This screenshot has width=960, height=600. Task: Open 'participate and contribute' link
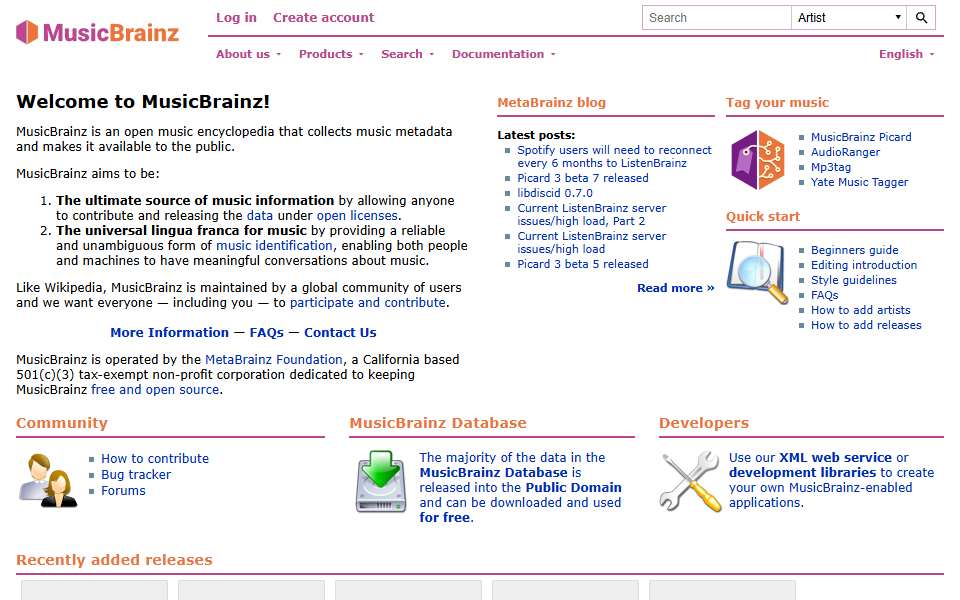(367, 302)
